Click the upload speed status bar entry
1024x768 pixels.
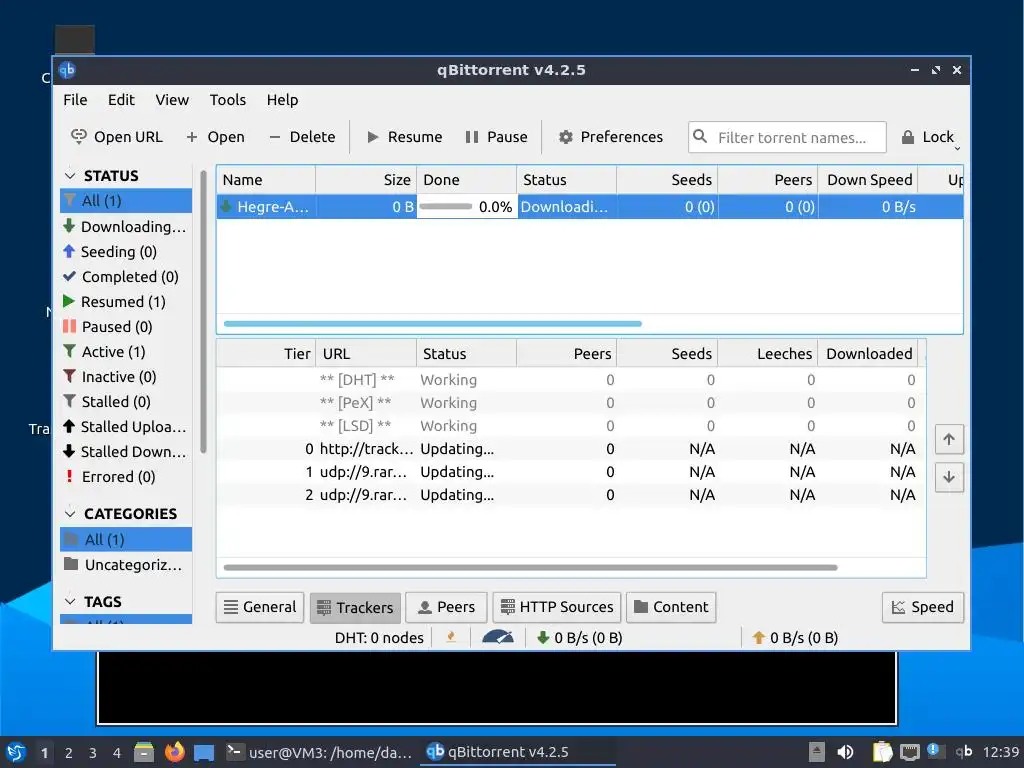[x=795, y=638]
